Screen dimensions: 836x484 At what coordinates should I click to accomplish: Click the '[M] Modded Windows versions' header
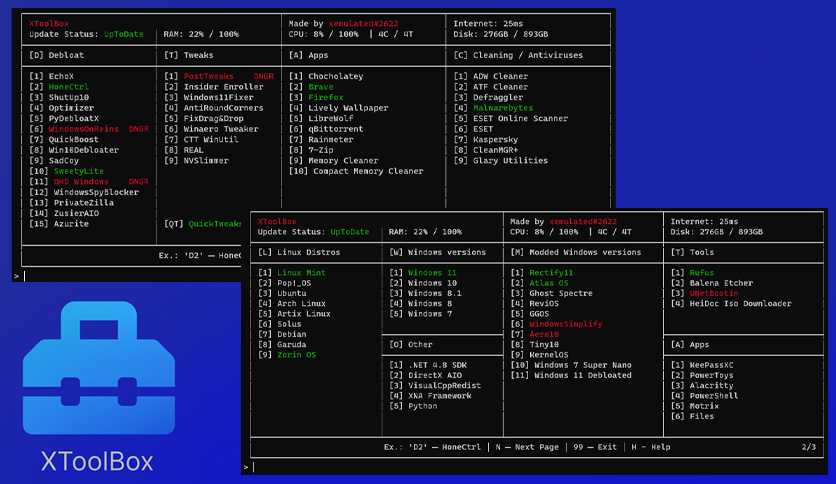pos(576,252)
